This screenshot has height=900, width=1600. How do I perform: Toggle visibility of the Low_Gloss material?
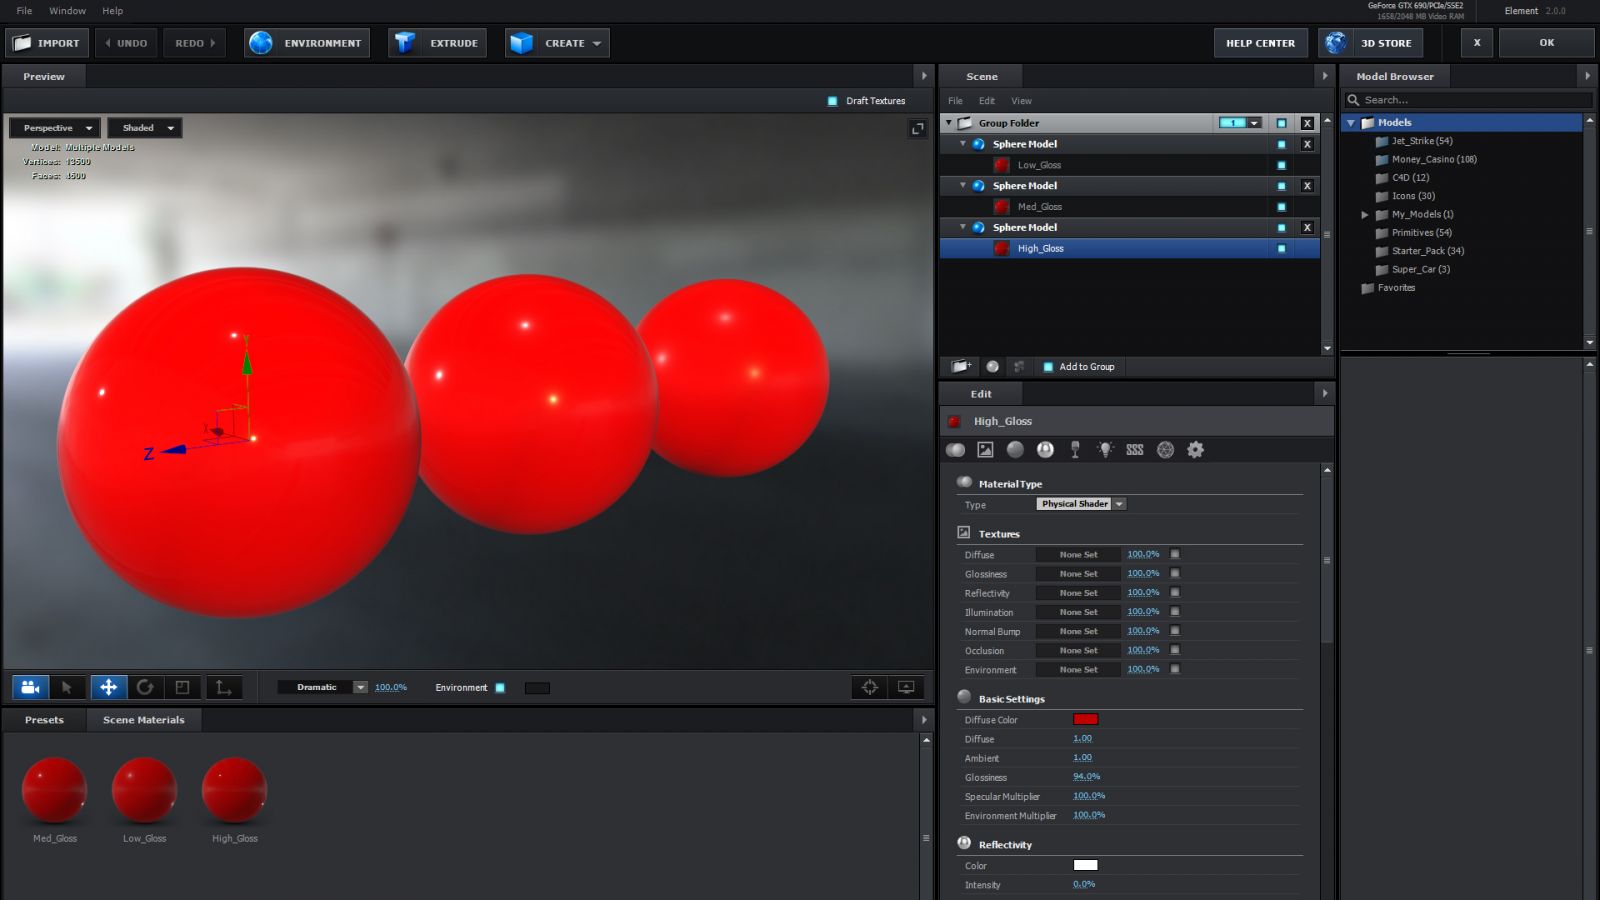tap(1283, 164)
